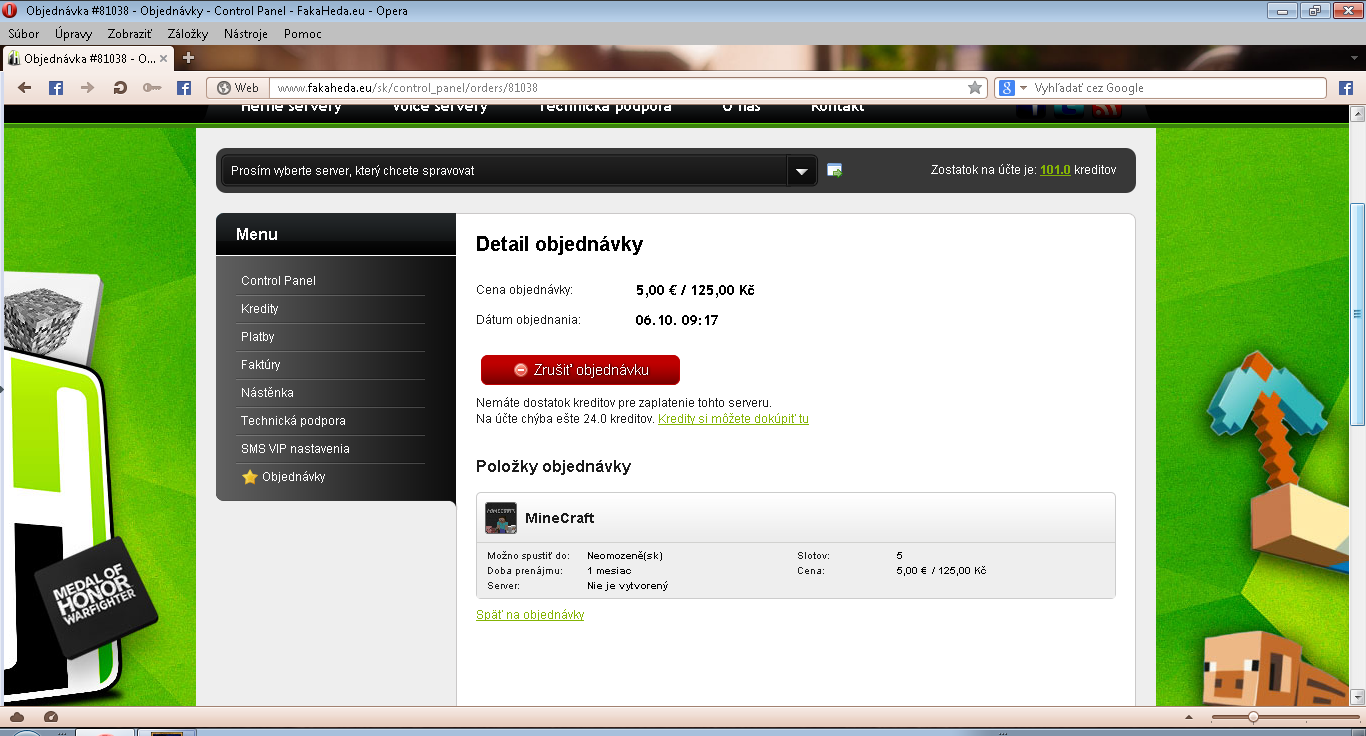
Task: Click the MineCraft game thumbnail
Action: (x=501, y=518)
